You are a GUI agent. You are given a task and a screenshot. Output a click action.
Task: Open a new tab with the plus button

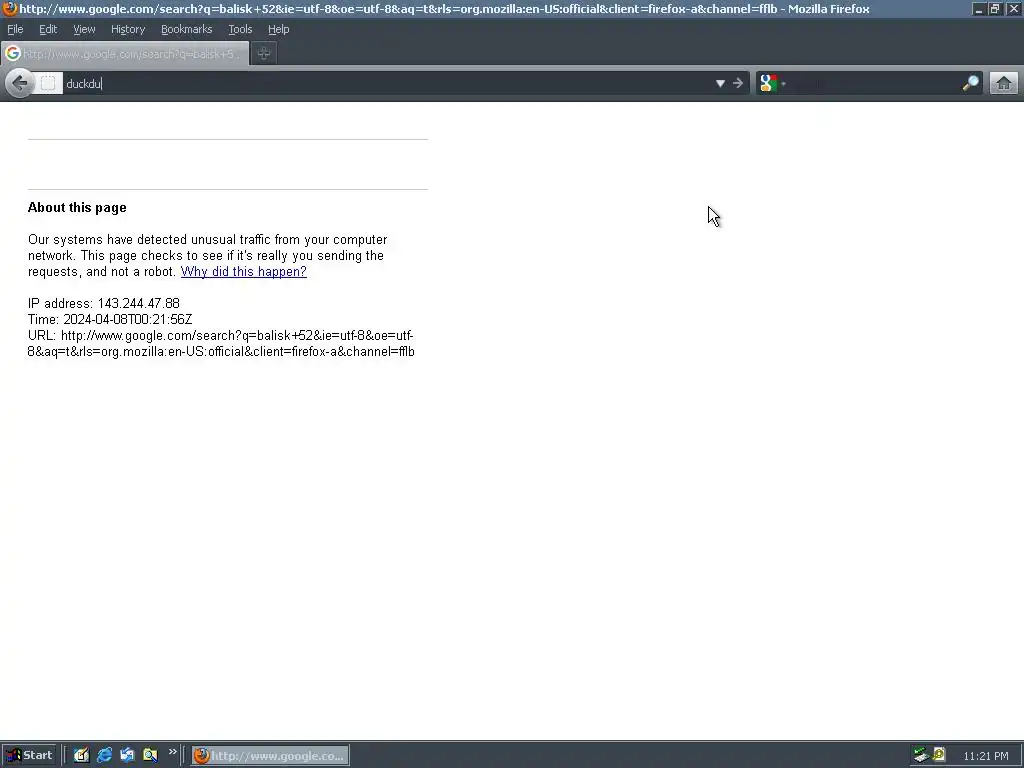pos(264,54)
